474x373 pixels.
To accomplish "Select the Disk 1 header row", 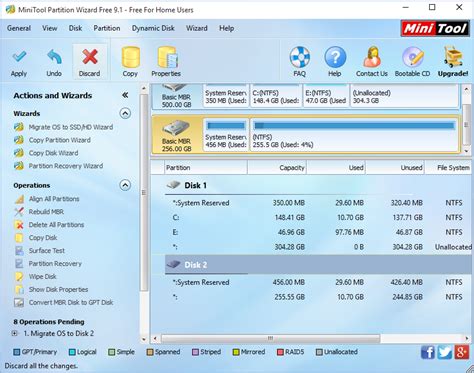I will (x=318, y=185).
